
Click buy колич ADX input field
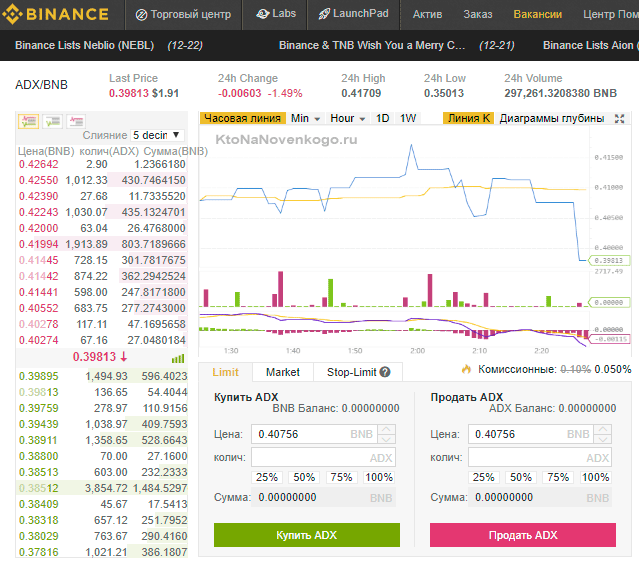click(323, 457)
